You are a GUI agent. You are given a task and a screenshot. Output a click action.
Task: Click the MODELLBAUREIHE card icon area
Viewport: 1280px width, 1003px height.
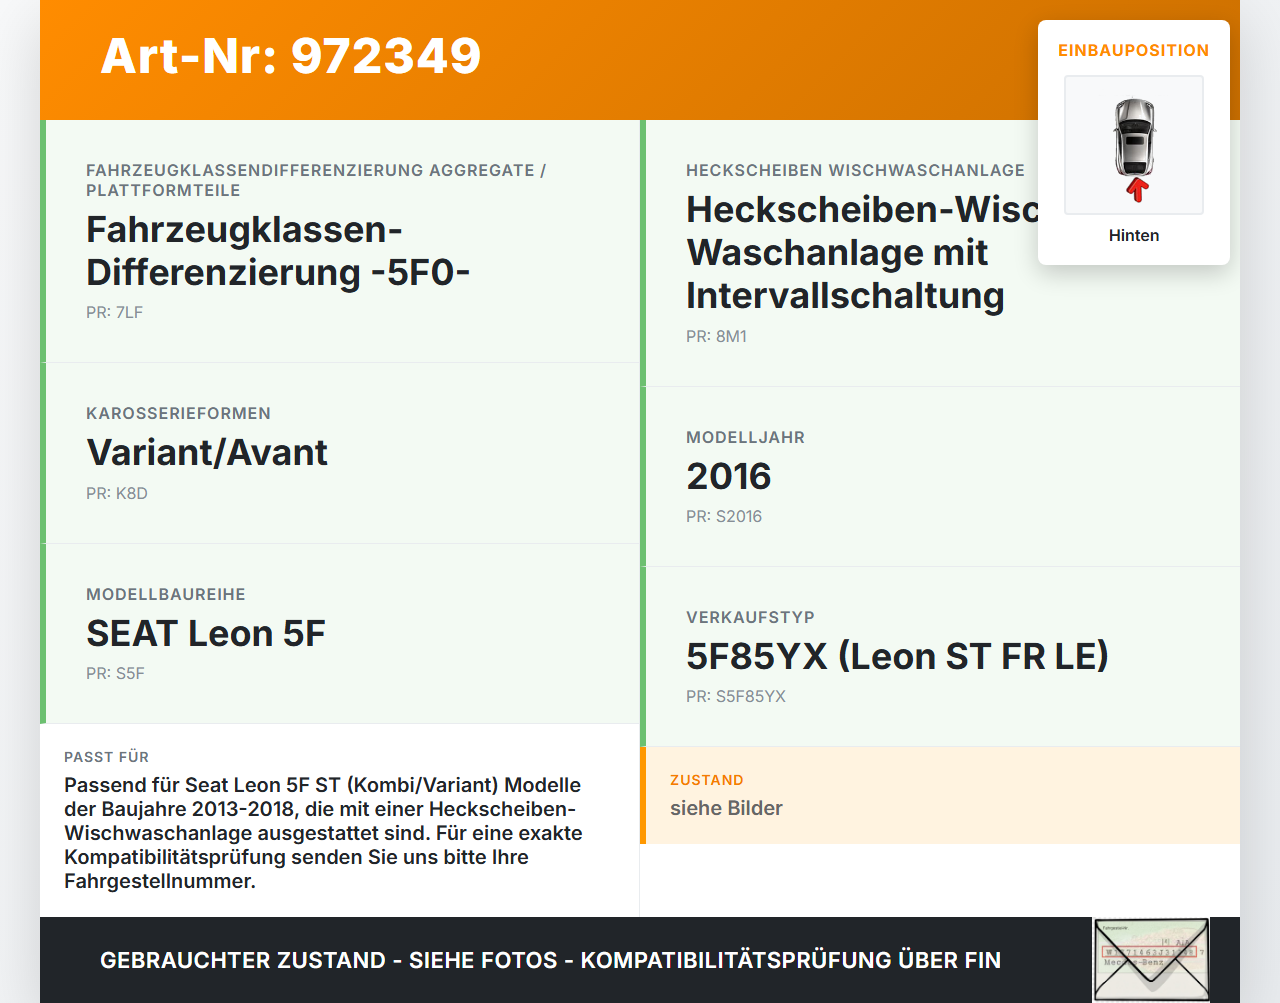(166, 593)
